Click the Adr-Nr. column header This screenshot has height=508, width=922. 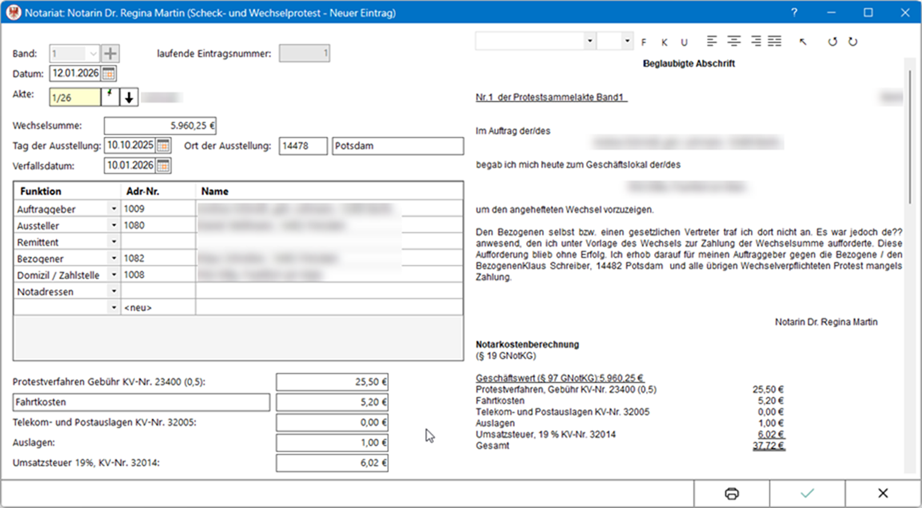tap(158, 191)
